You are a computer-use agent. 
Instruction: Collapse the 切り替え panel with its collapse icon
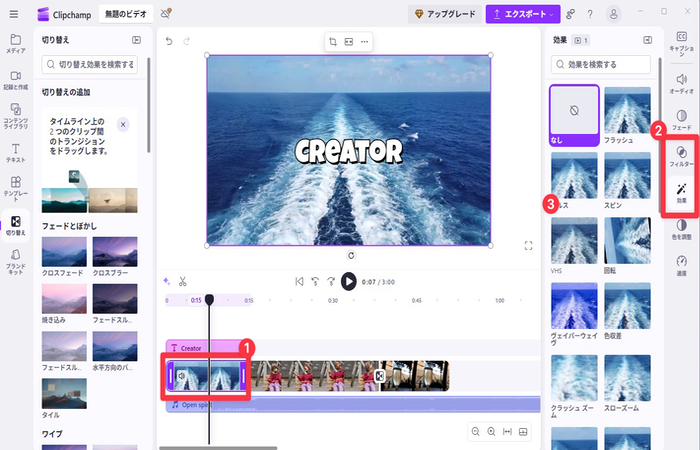point(136,40)
